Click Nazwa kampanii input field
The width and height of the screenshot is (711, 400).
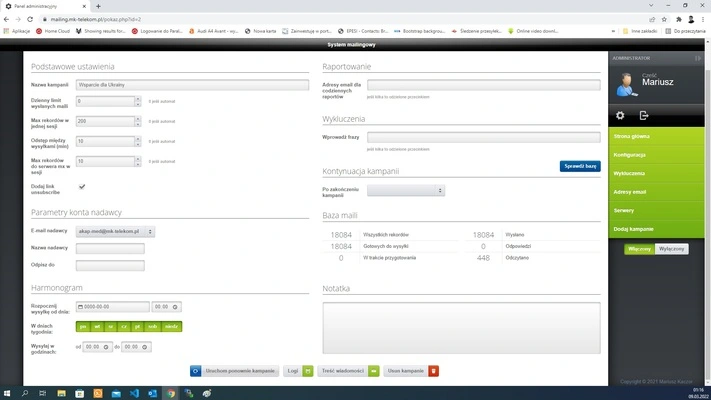(x=192, y=85)
